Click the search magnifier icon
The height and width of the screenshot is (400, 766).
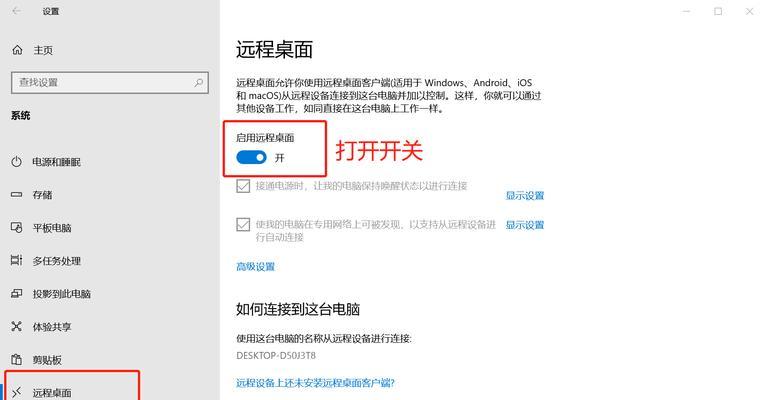(198, 83)
